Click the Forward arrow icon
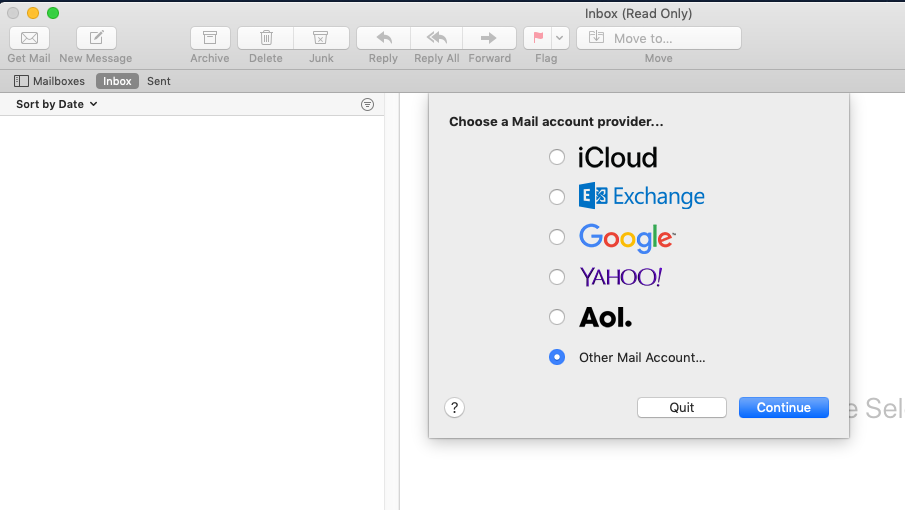Image resolution: width=905 pixels, height=510 pixels. (489, 38)
